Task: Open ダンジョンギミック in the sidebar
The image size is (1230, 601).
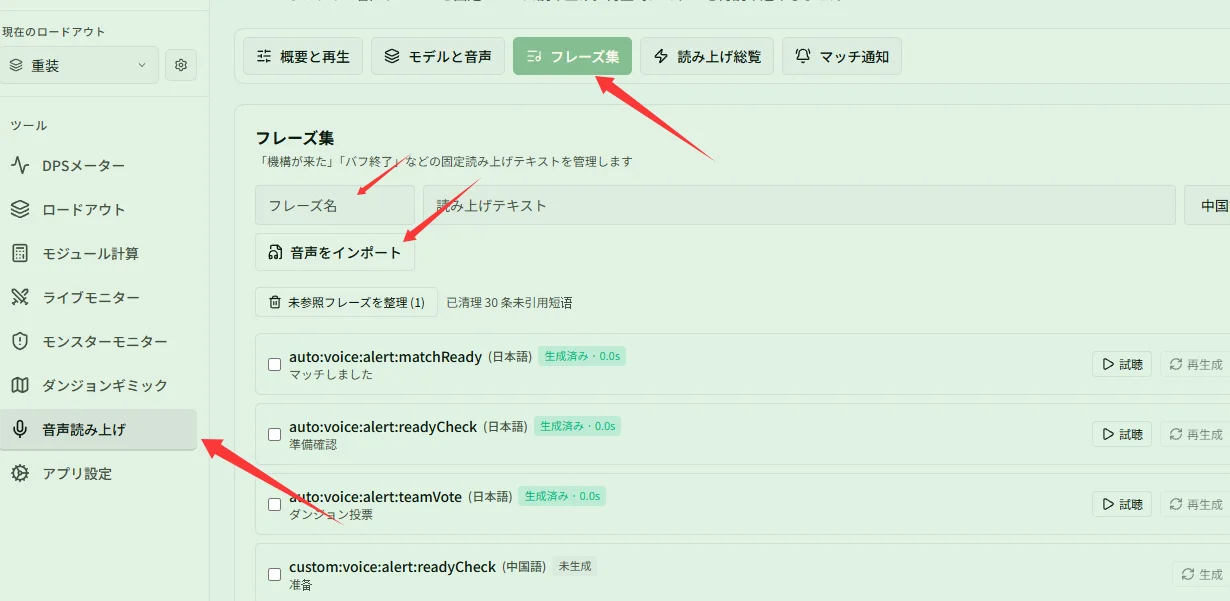Action: click(x=98, y=386)
